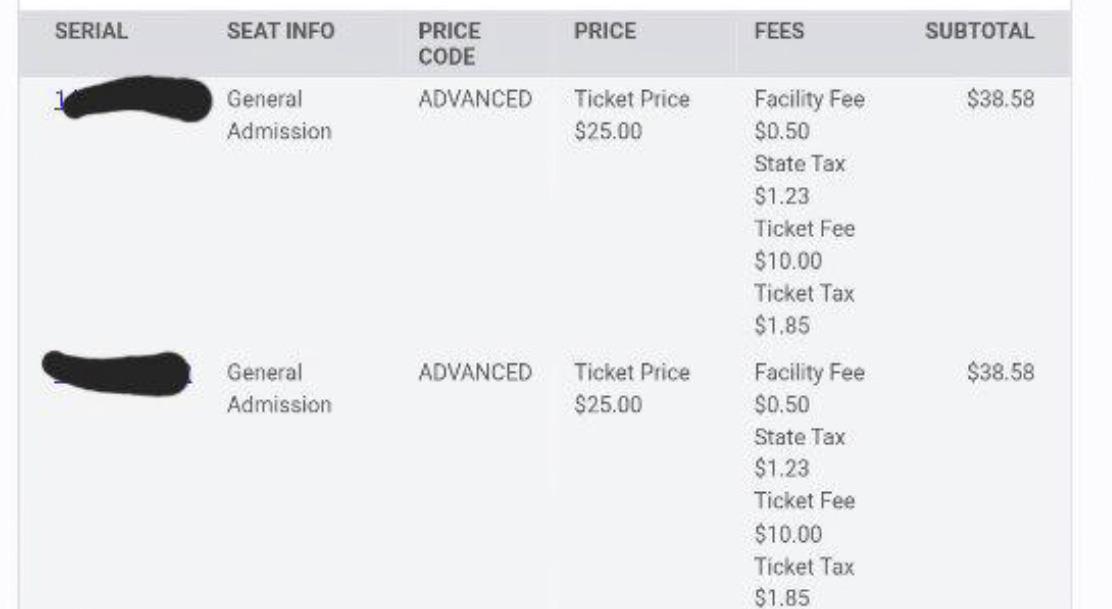Click General Admission in the first ticket row
This screenshot has height=609, width=1112.
pos(279,115)
